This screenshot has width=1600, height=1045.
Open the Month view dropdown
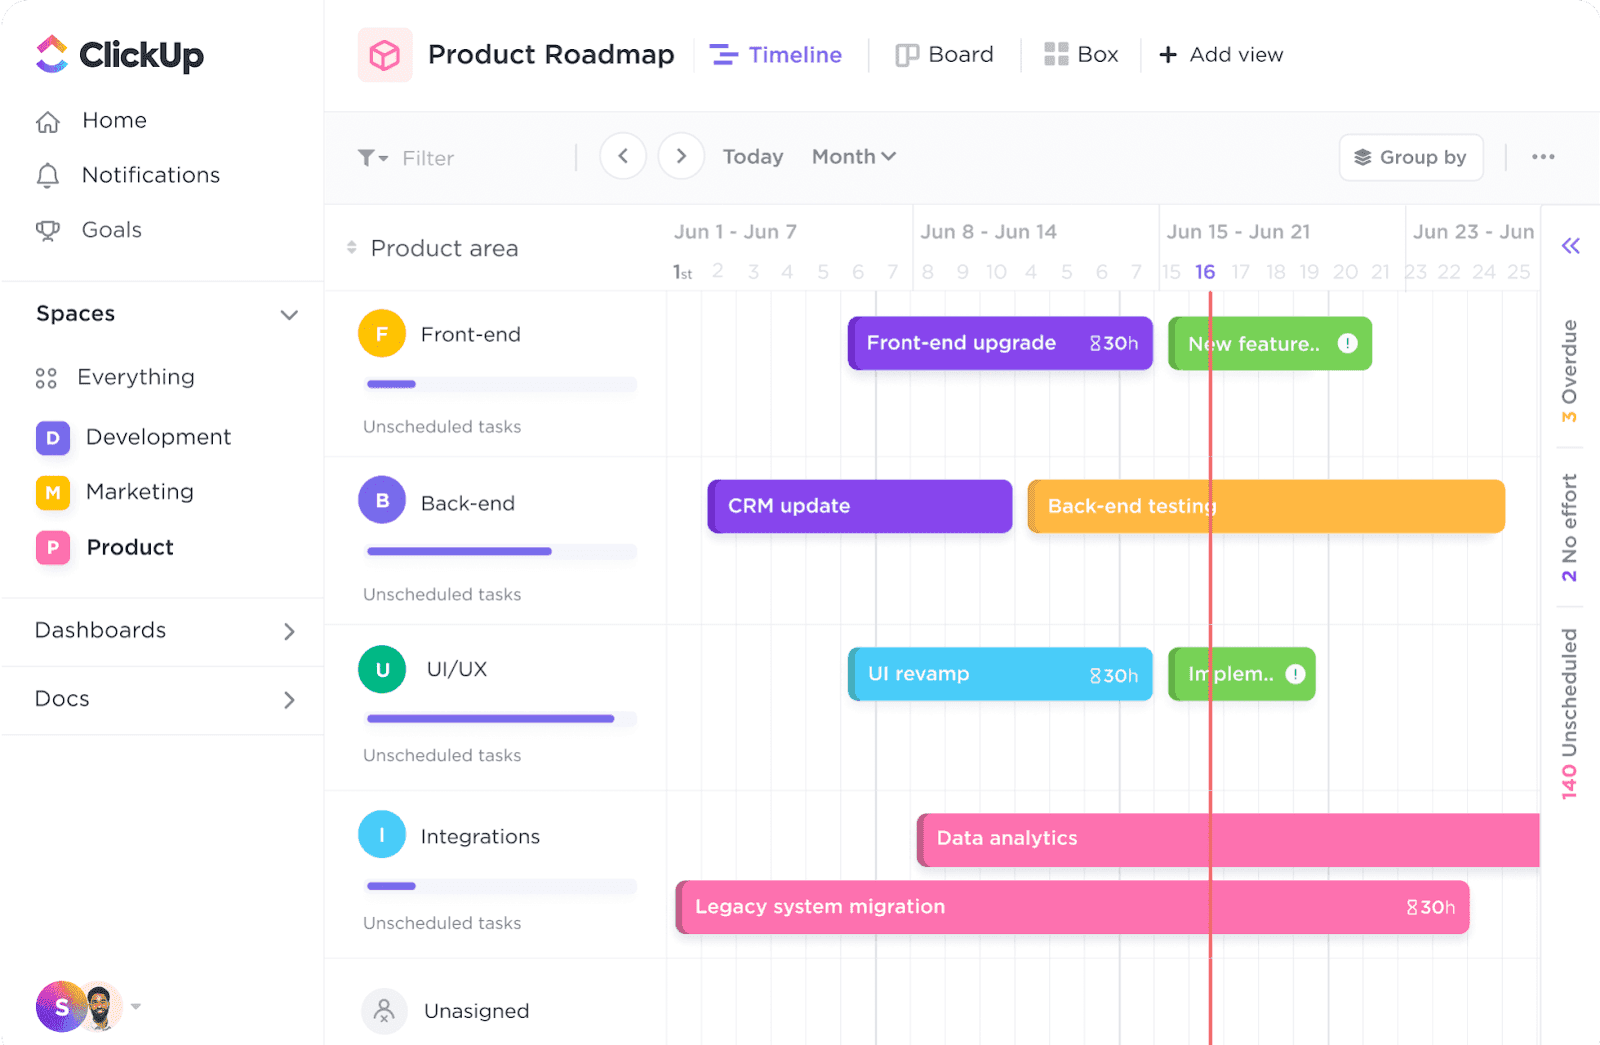pos(852,156)
